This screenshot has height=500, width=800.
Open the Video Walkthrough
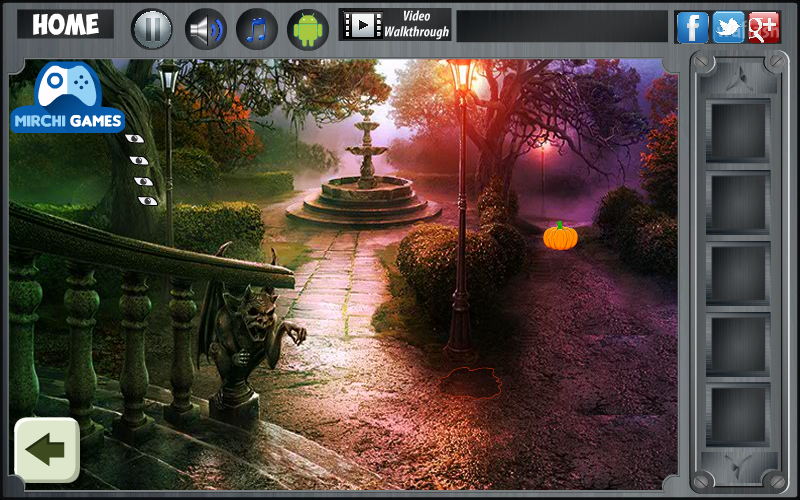pyautogui.click(x=395, y=24)
